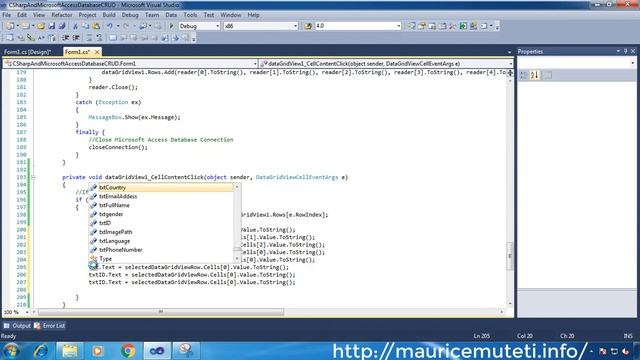Click the Redo arrow icon
640x360 pixels.
(x=126, y=26)
